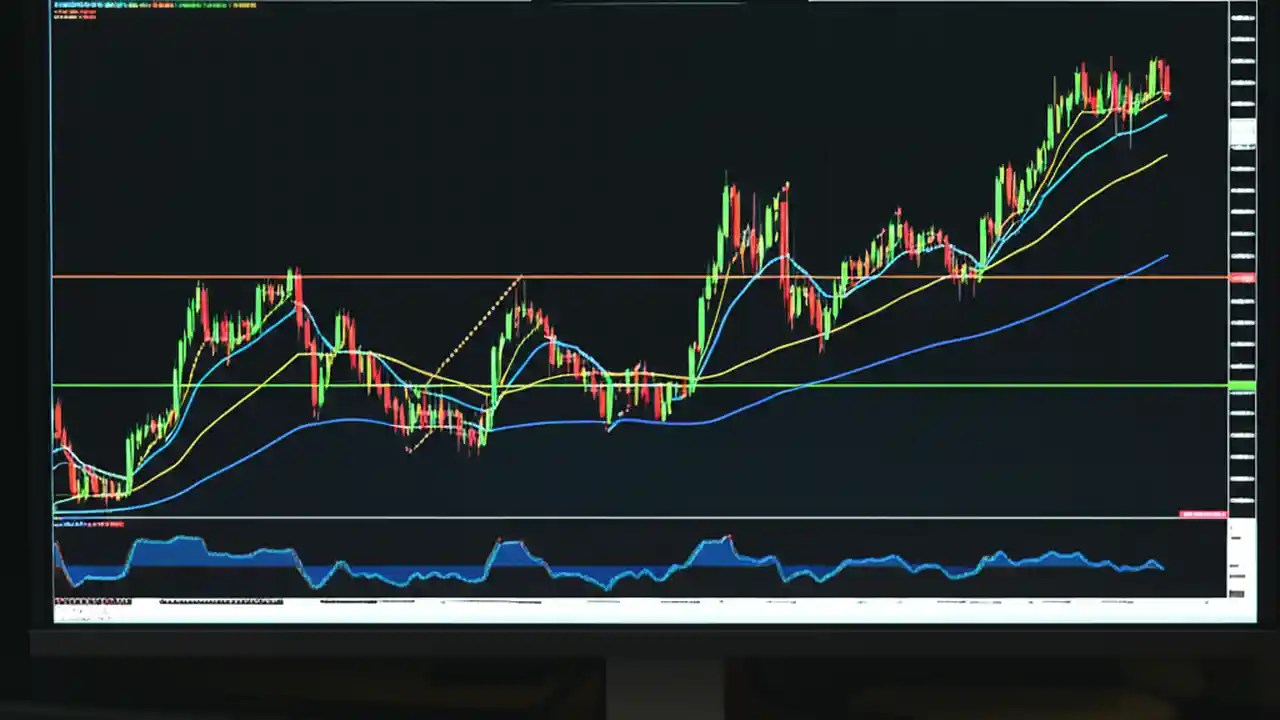Click the red alert price tag on right axis
Viewport: 1280px width, 720px height.
coord(1243,279)
